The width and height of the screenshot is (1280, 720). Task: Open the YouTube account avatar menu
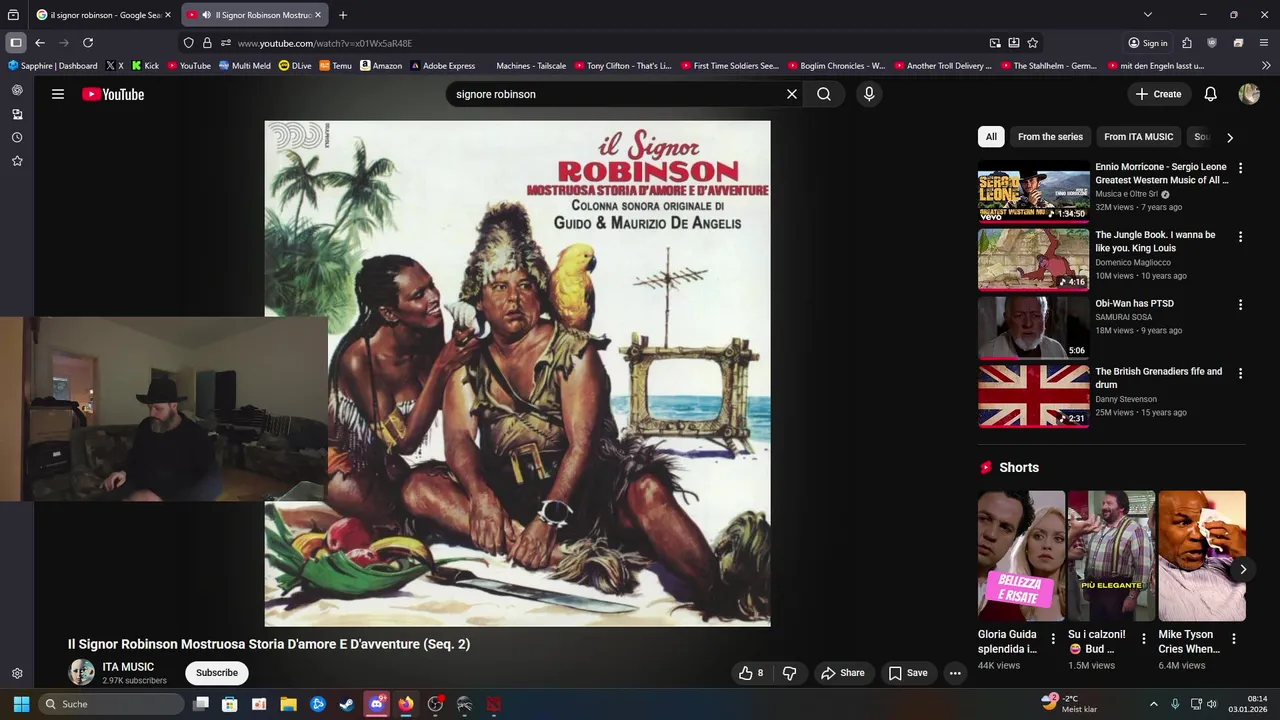[1249, 94]
